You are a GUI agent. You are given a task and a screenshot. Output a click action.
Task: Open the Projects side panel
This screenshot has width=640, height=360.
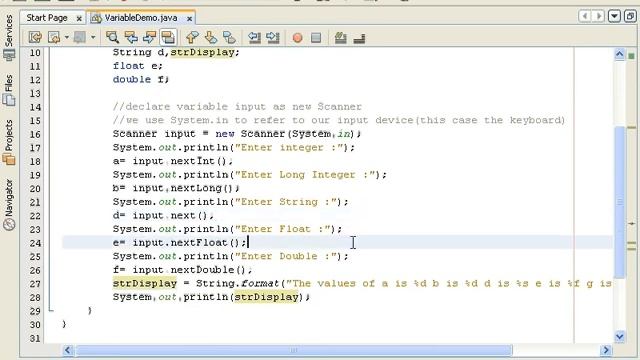coord(9,142)
